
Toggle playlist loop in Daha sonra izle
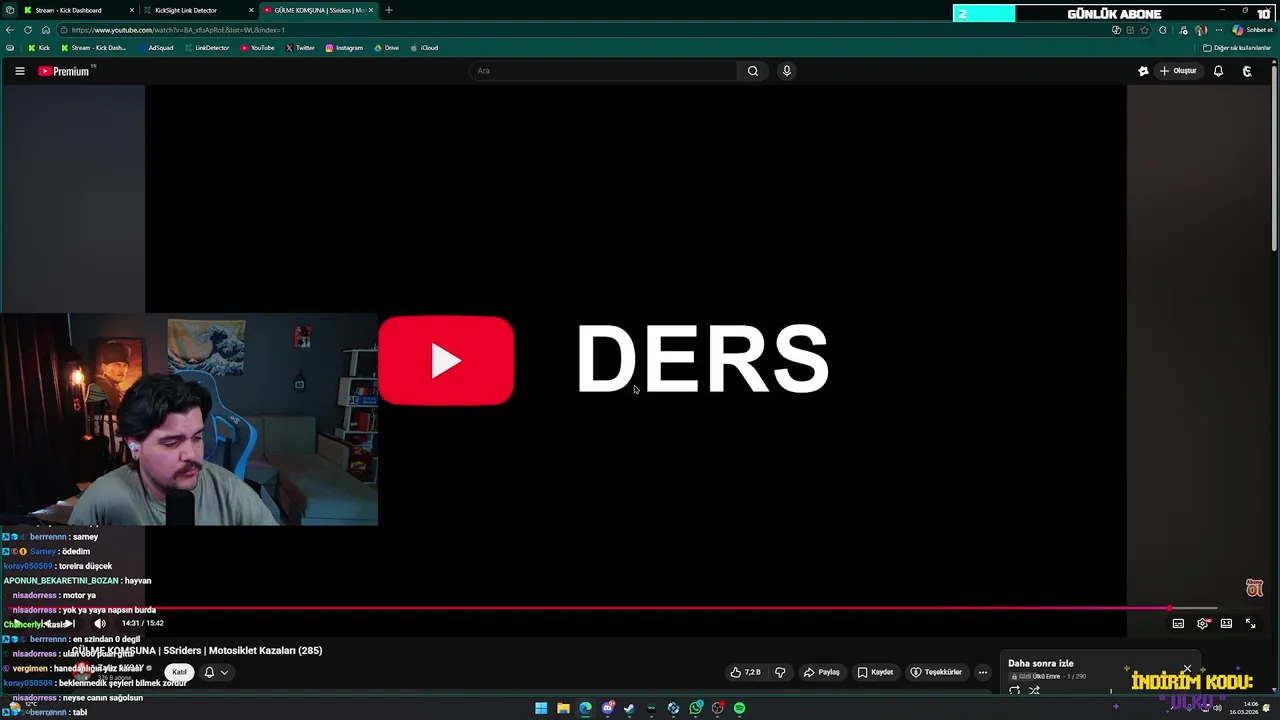click(x=1015, y=690)
